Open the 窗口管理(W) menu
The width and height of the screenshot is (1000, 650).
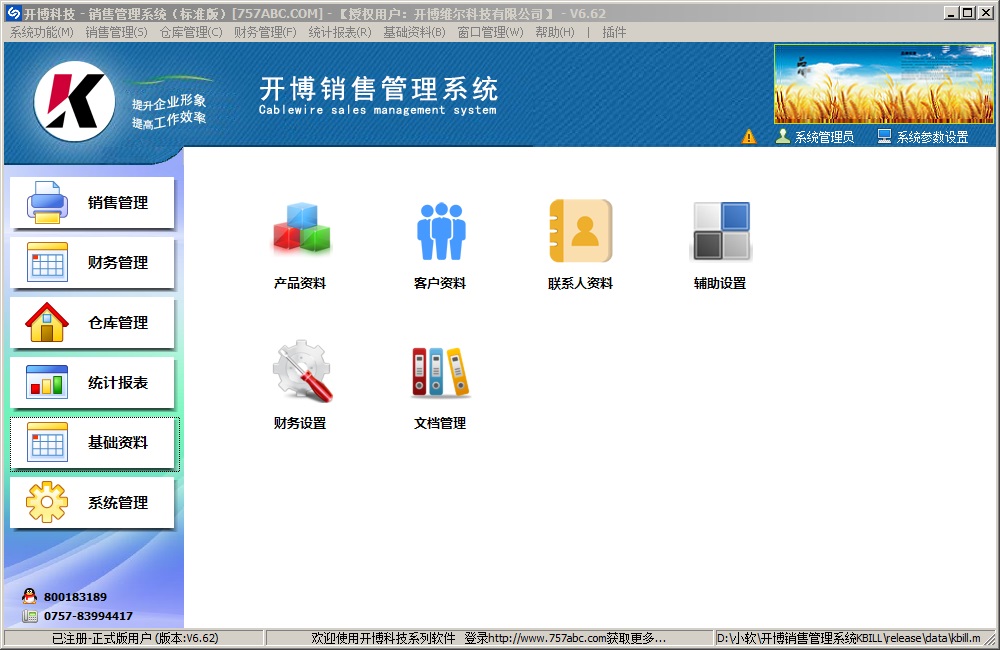click(490, 32)
